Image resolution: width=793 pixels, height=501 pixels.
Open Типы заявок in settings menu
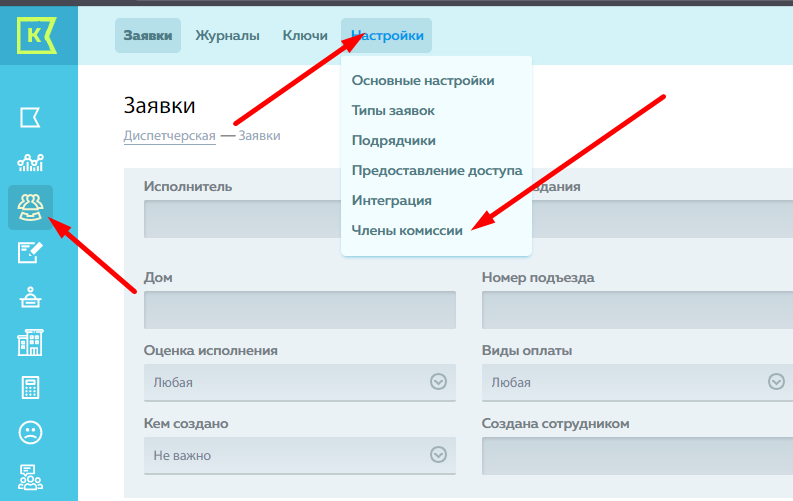coord(393,110)
